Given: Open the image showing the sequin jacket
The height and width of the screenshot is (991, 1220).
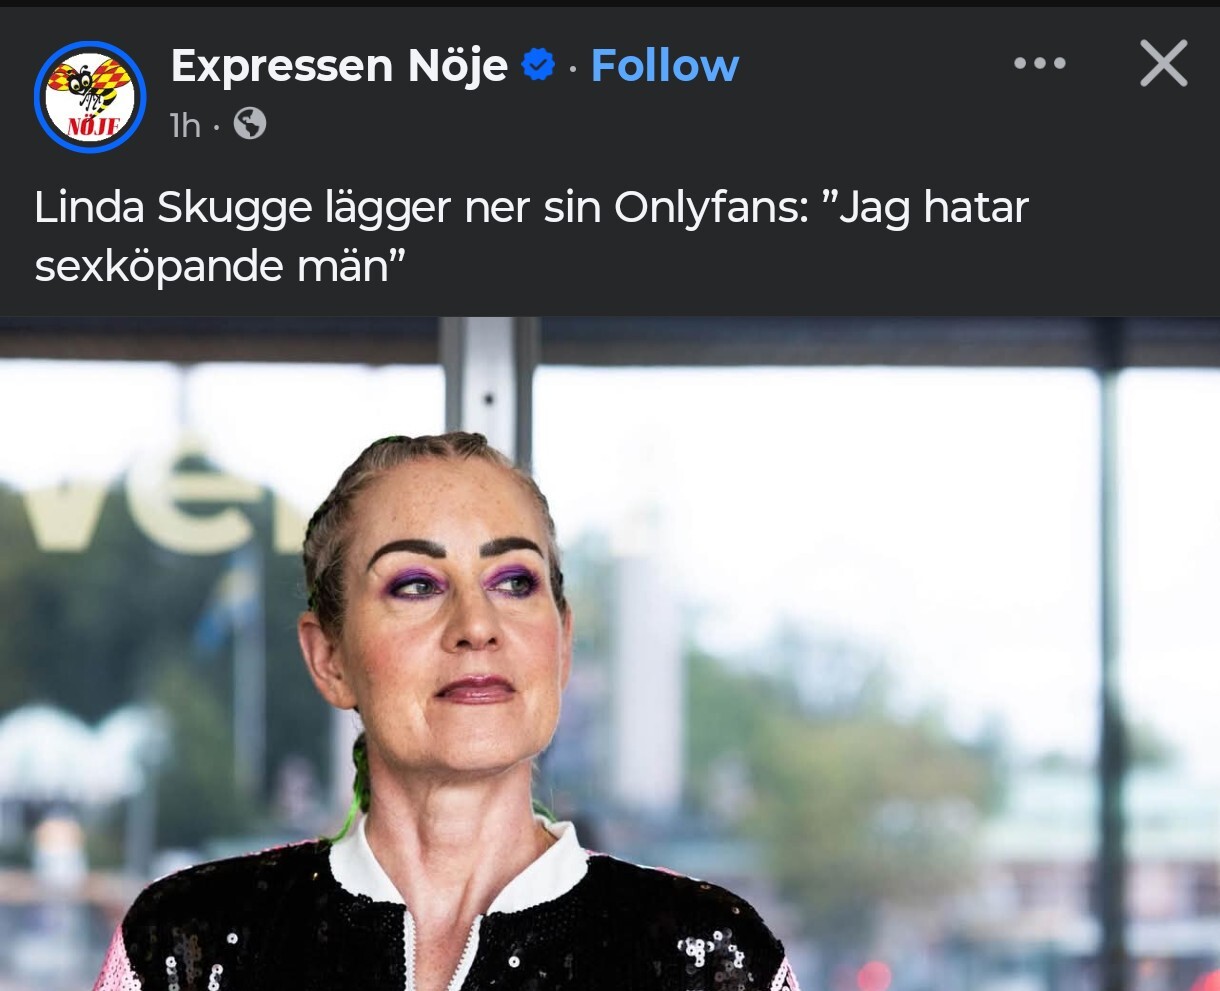Looking at the screenshot, I should point(610,654).
